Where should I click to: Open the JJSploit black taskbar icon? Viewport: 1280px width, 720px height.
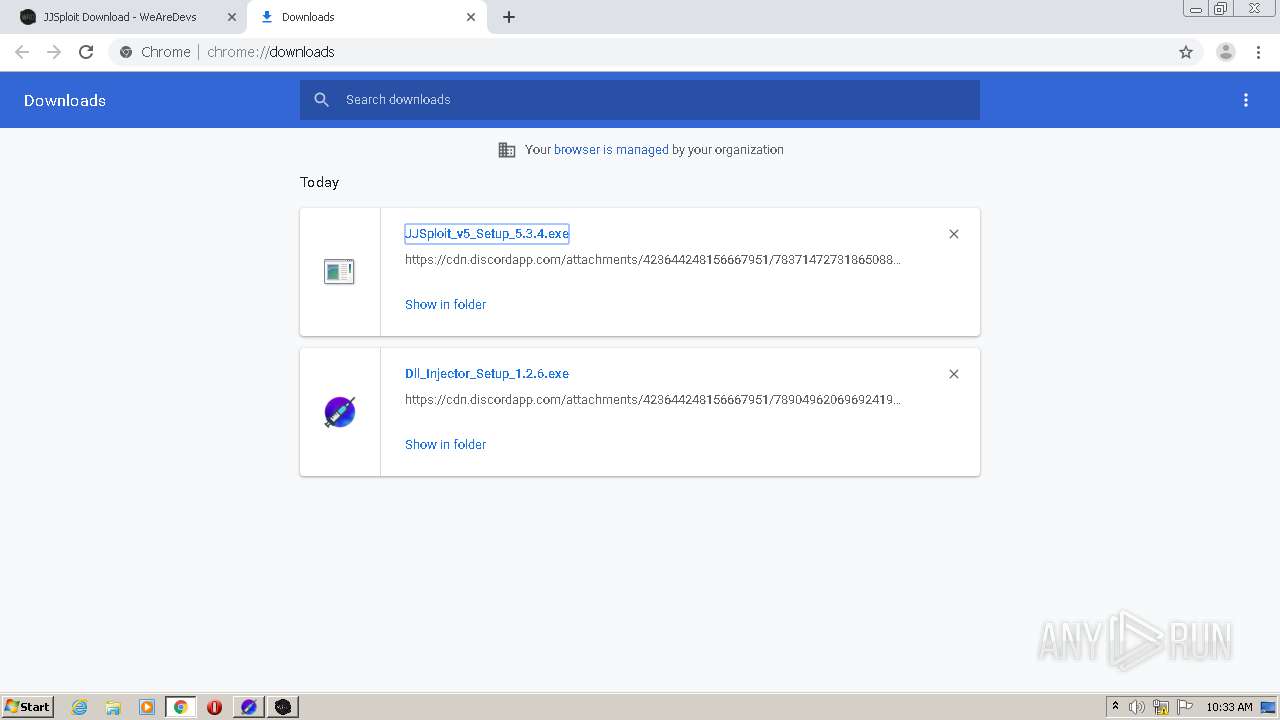[283, 707]
